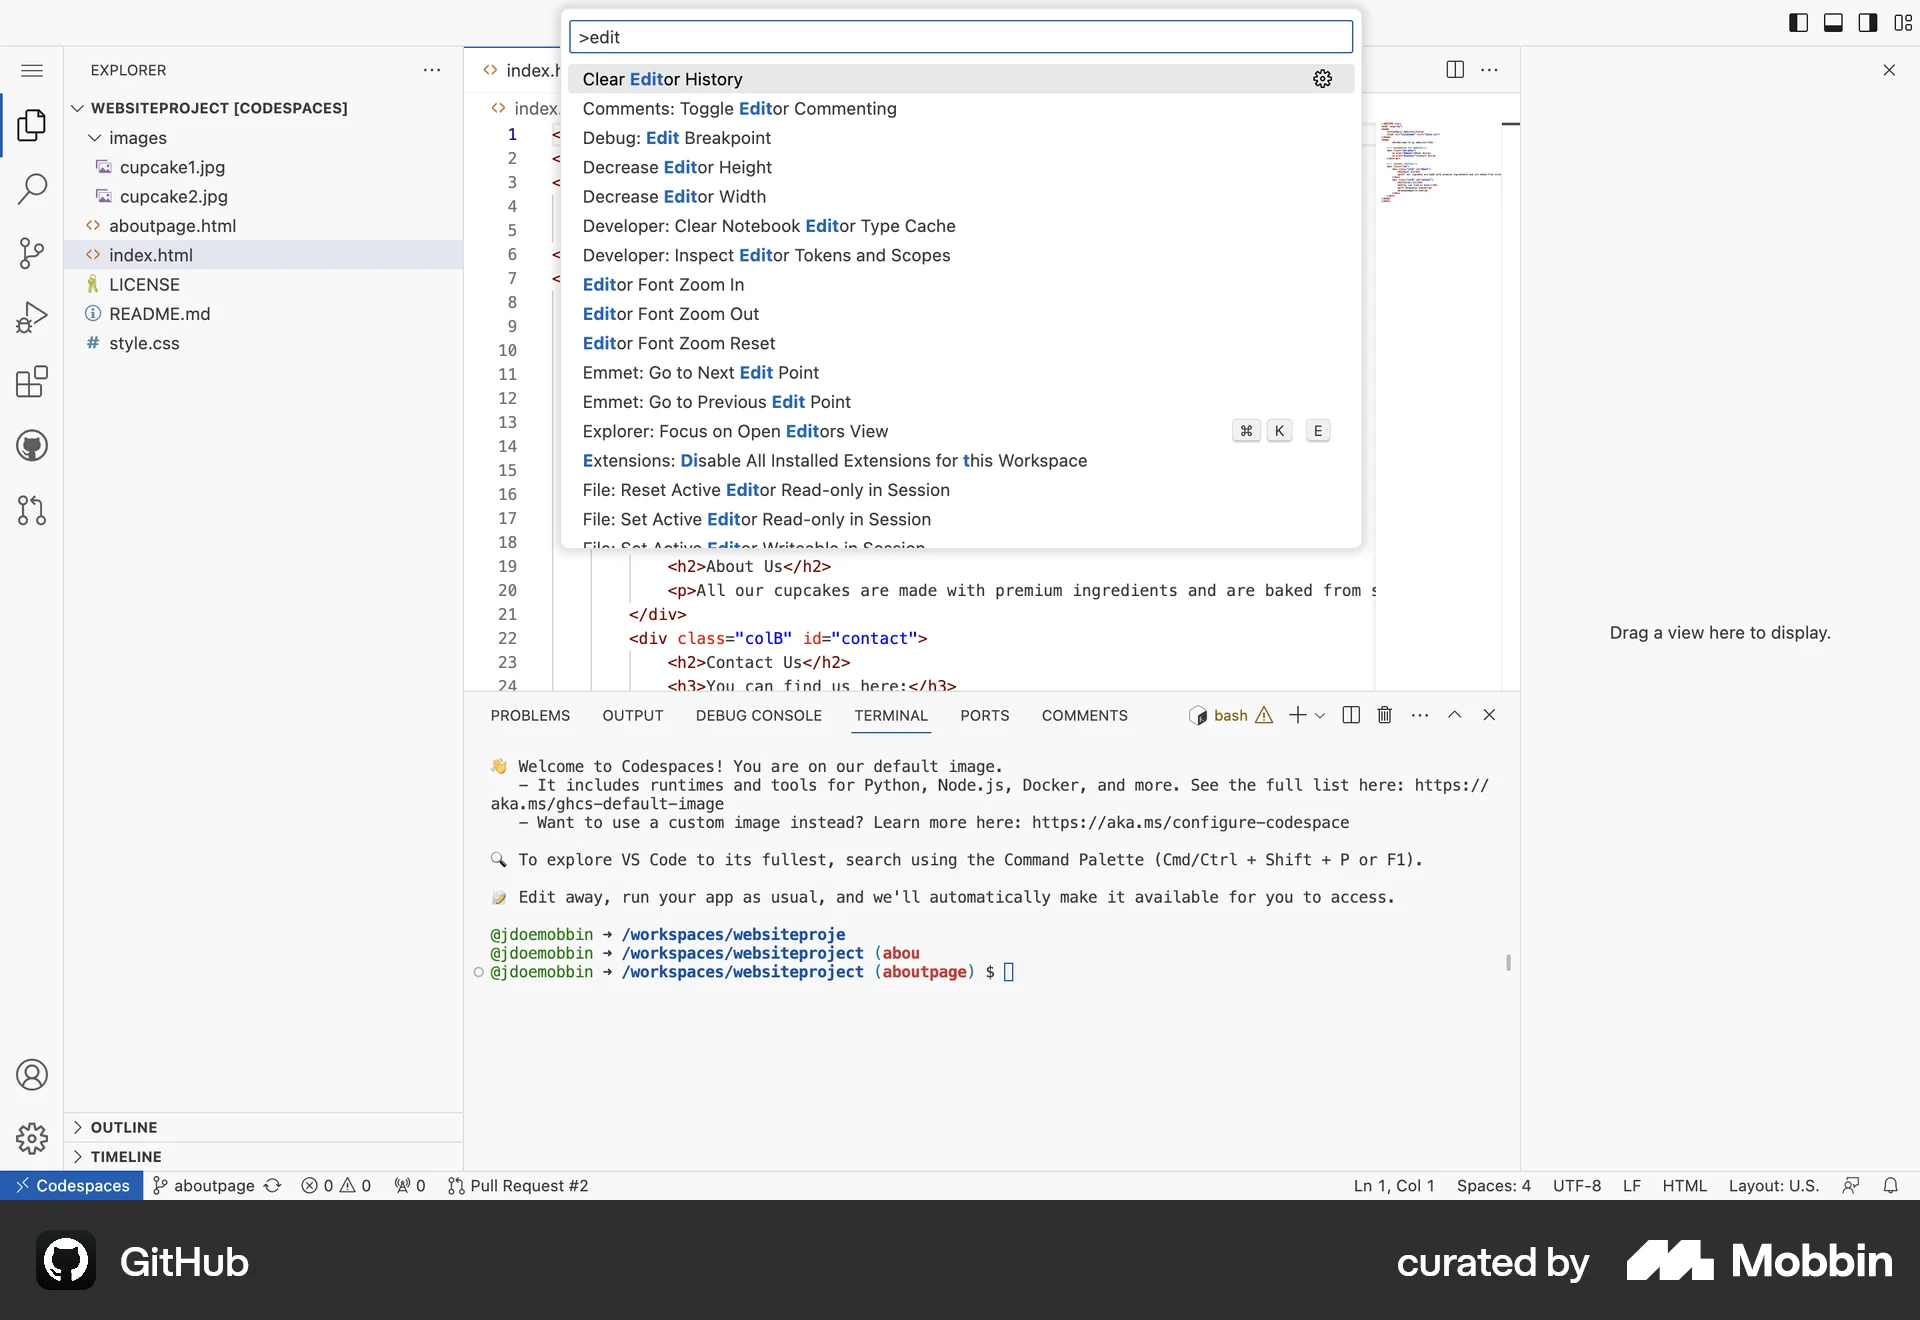Open the Source Control view
This screenshot has height=1320, width=1920.
pos(32,253)
